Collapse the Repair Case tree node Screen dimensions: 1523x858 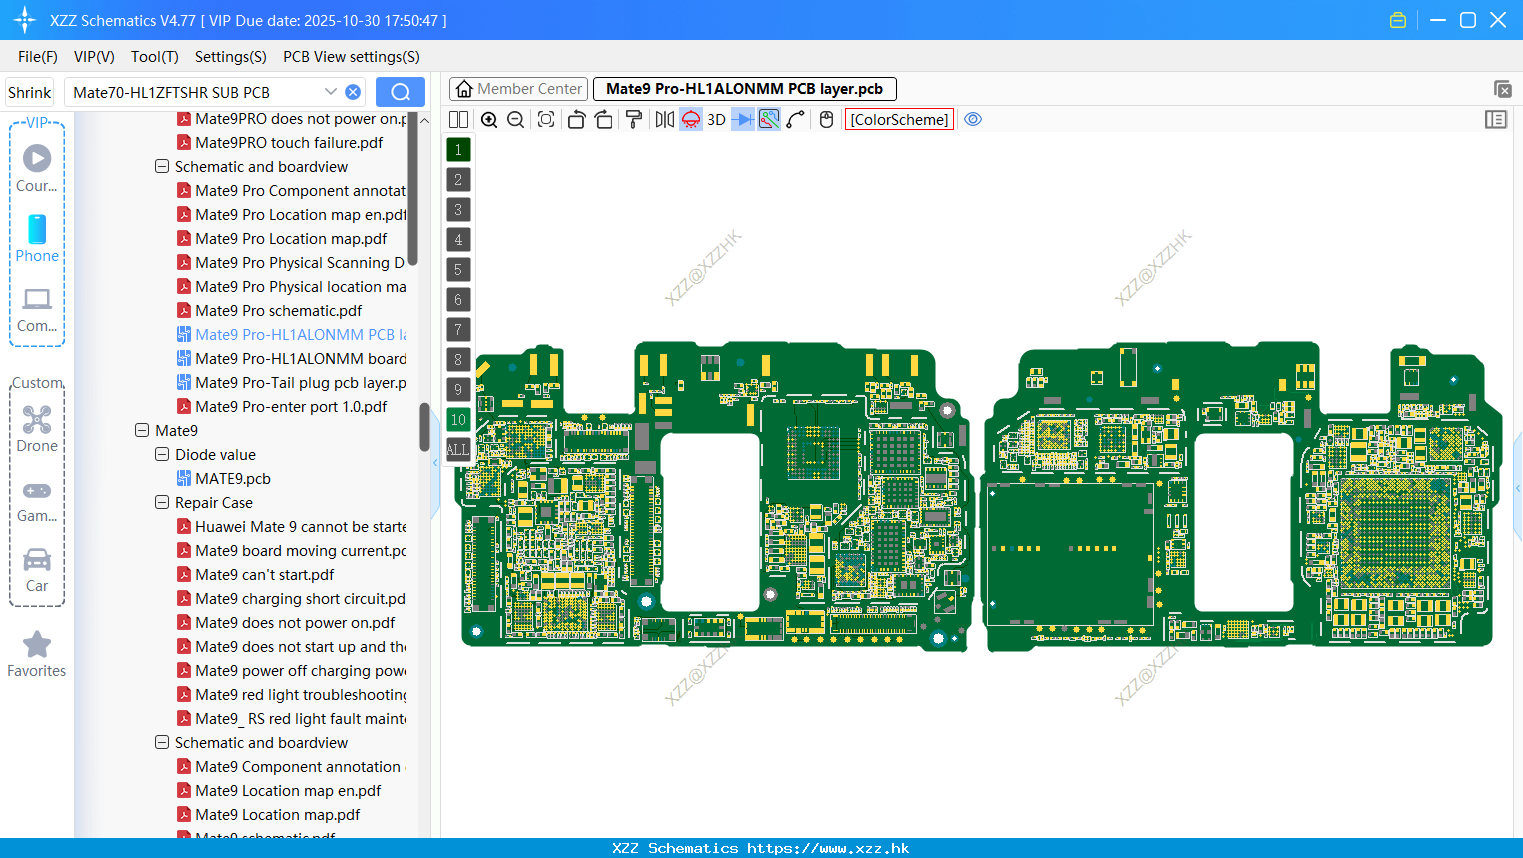(161, 502)
